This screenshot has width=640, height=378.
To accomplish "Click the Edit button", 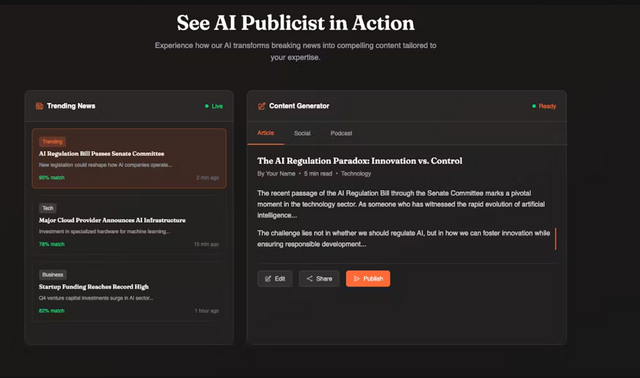I will (275, 278).
